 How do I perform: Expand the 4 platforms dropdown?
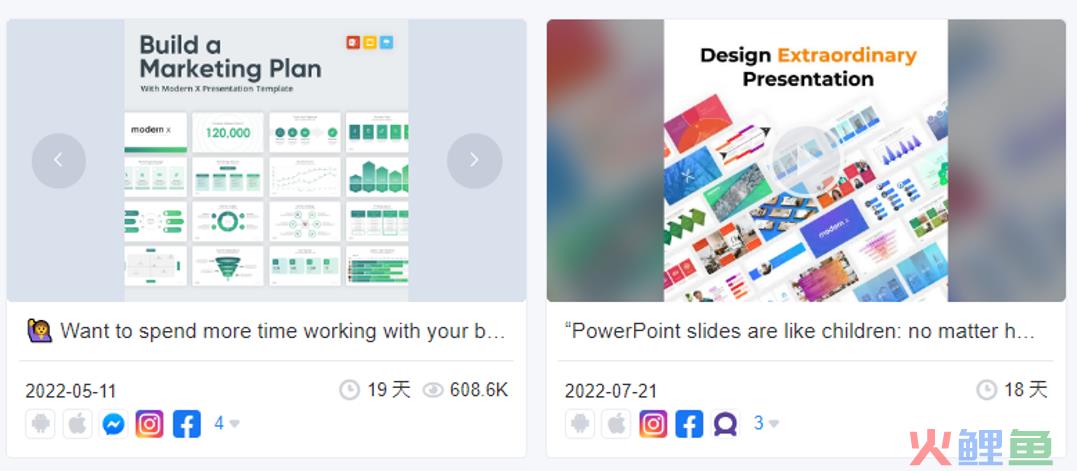coord(227,424)
